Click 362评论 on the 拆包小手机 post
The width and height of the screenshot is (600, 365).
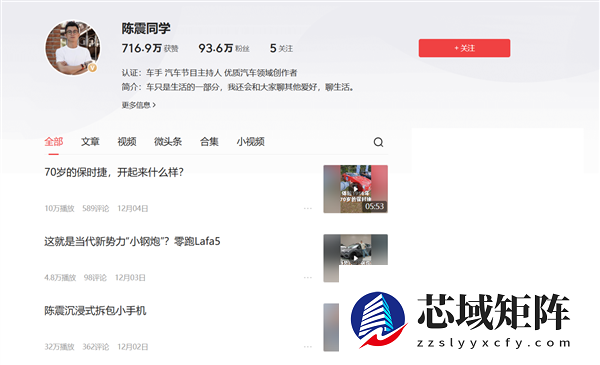pyautogui.click(x=96, y=347)
